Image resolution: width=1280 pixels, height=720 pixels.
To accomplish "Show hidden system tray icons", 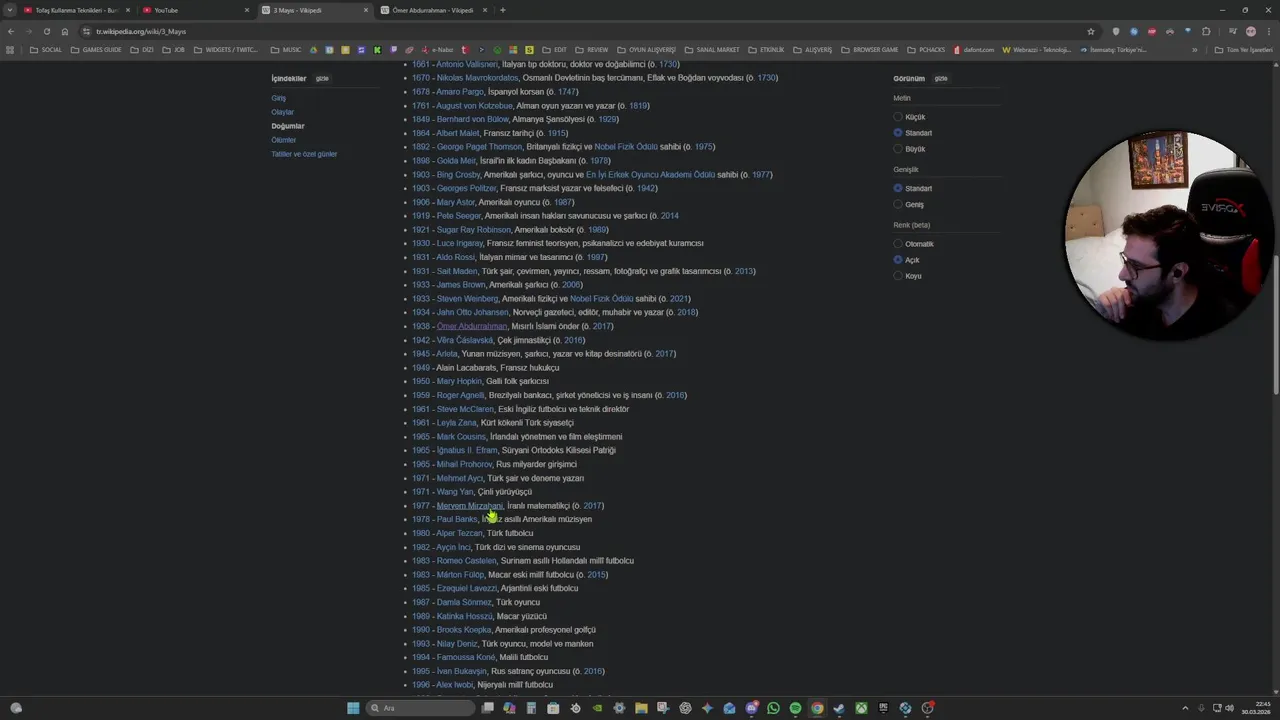I will [1185, 708].
